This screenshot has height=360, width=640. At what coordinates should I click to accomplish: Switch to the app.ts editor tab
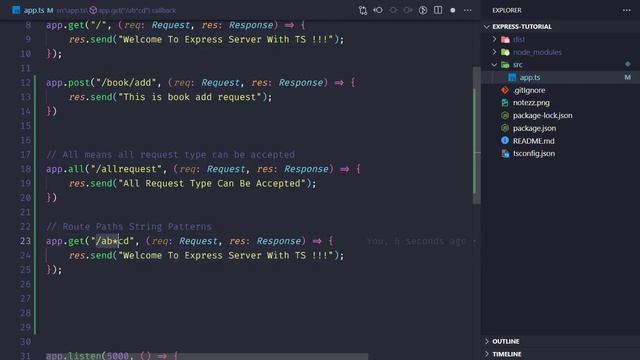[33, 10]
